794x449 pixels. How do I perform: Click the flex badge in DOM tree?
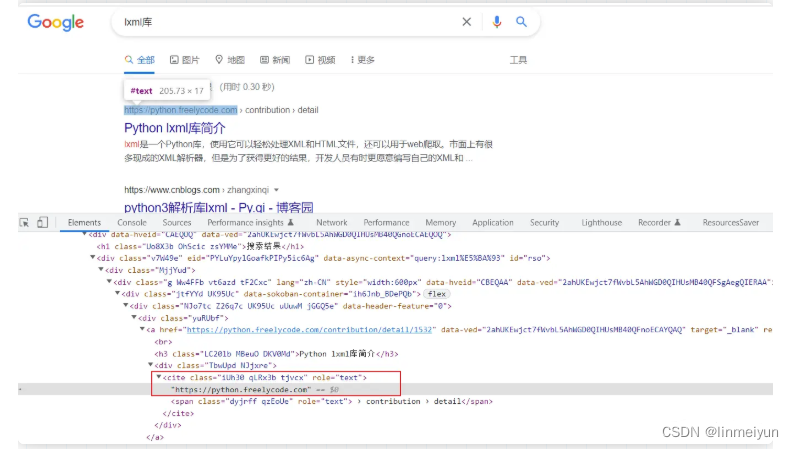[x=437, y=294]
